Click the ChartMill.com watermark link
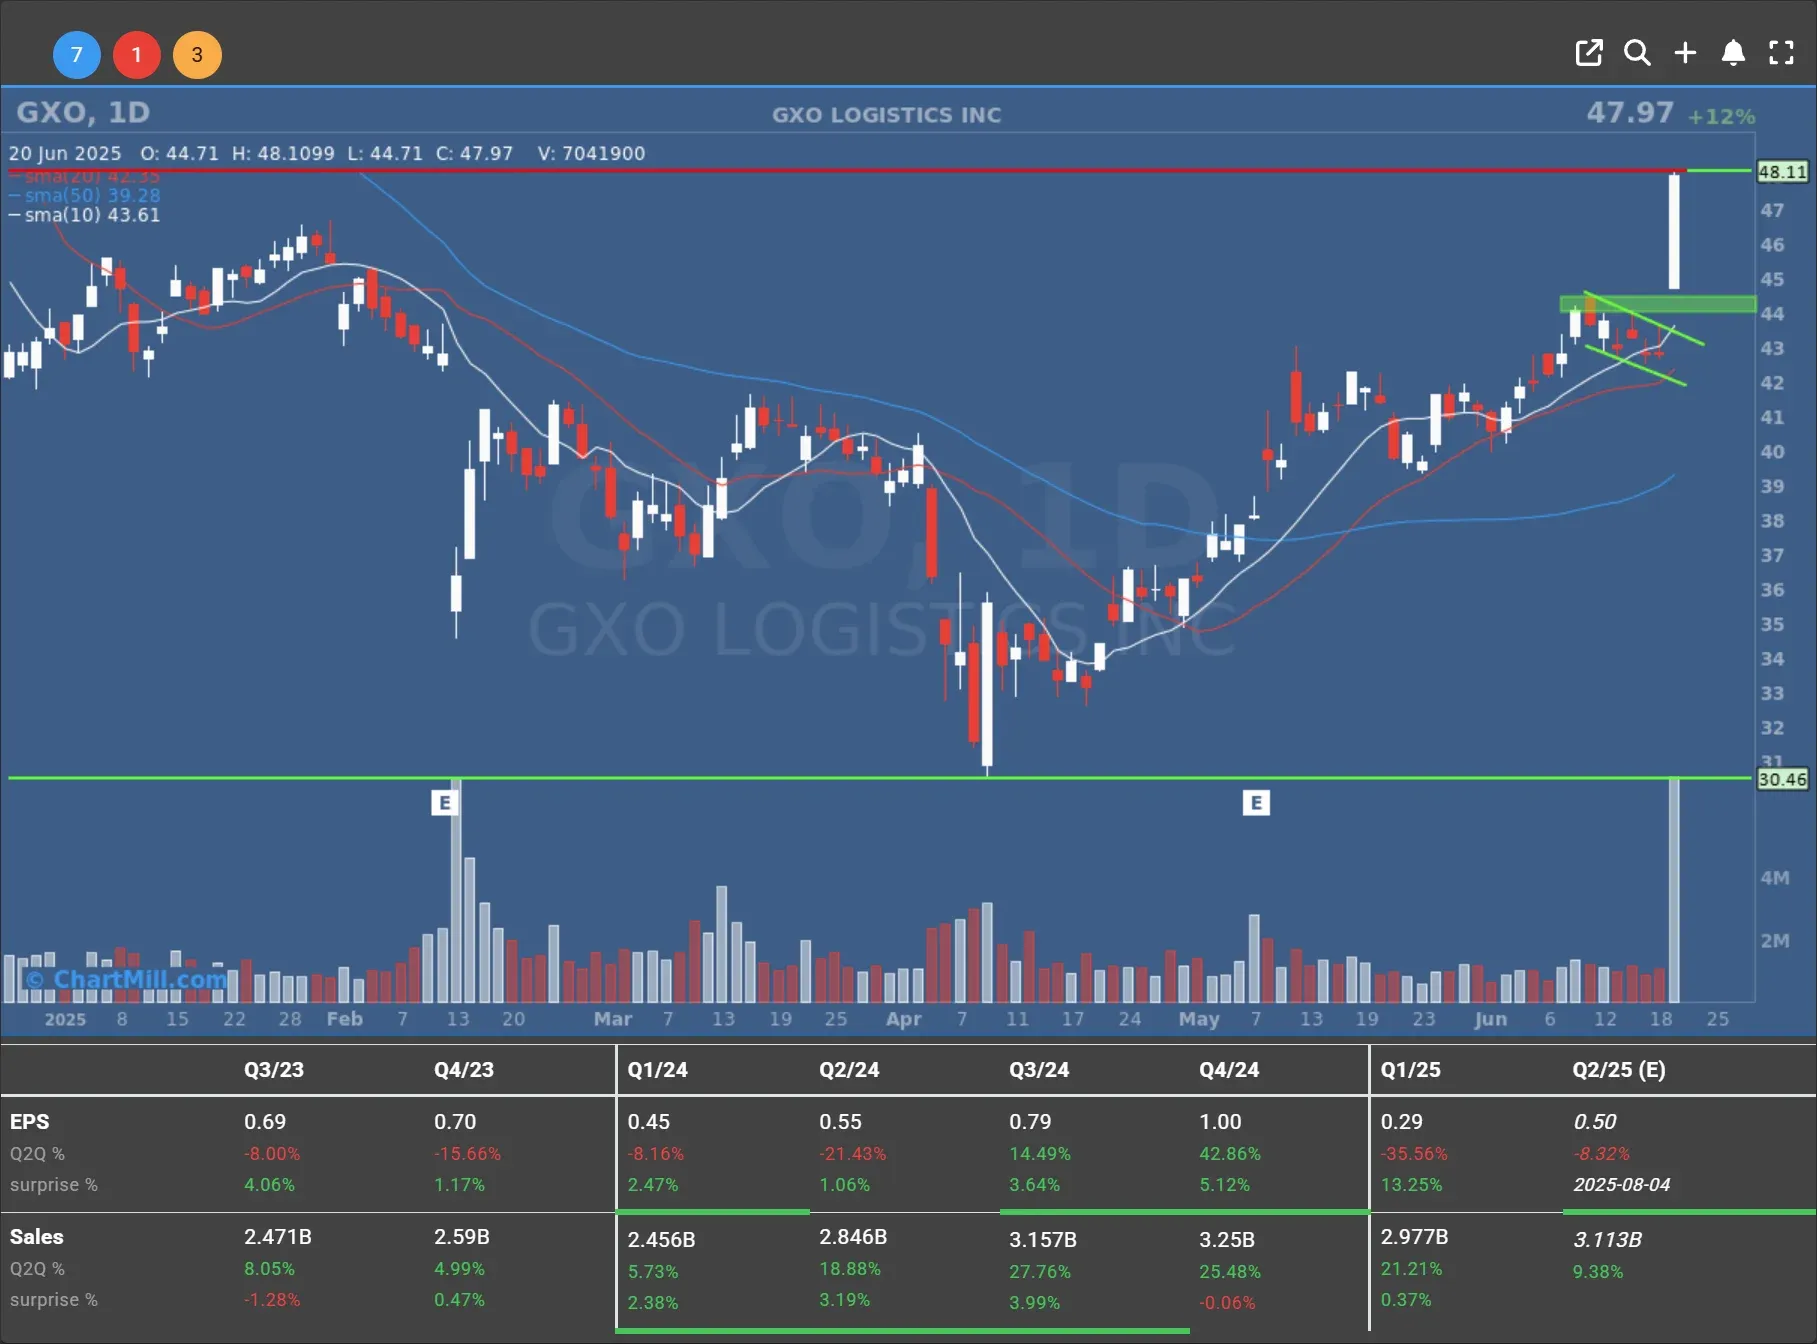 pos(127,979)
